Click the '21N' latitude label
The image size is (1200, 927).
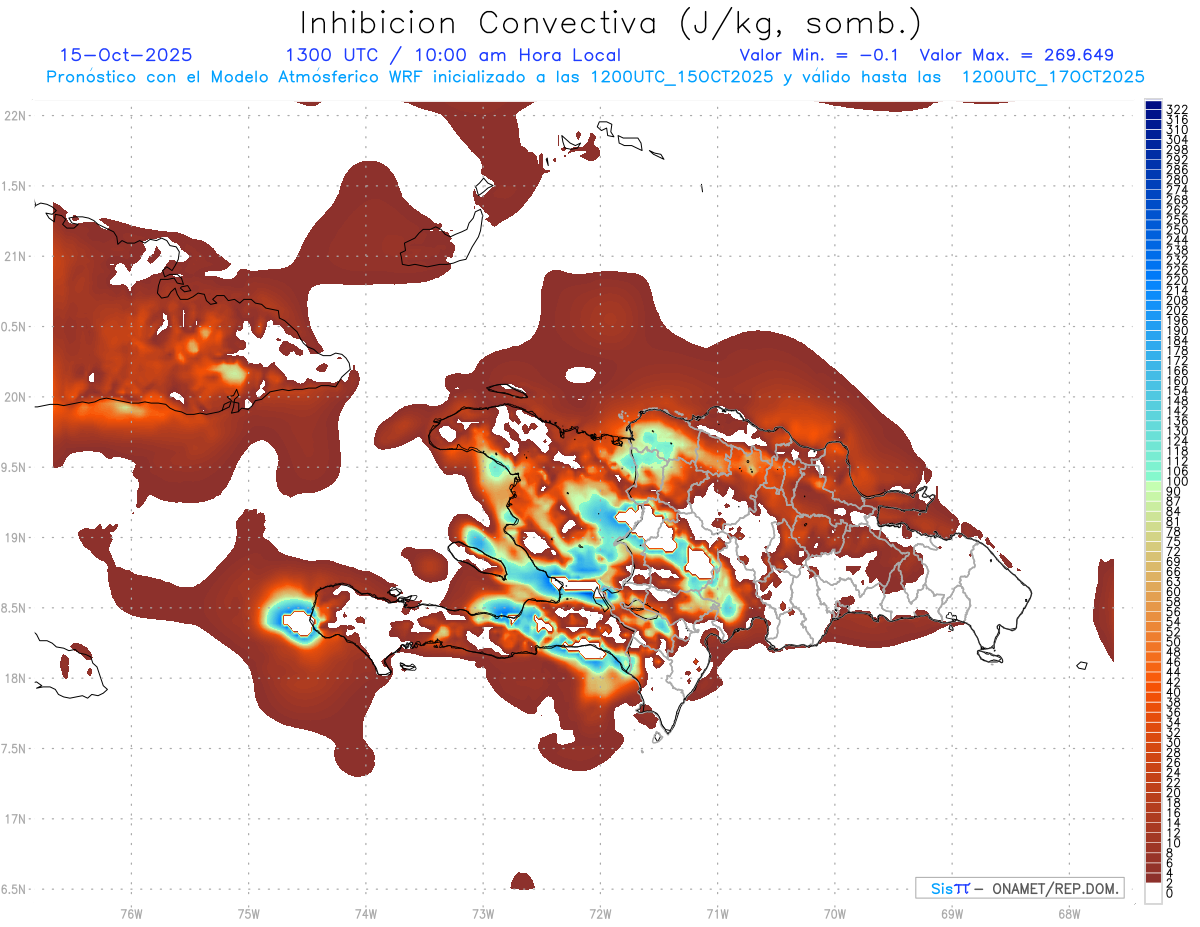(15, 256)
